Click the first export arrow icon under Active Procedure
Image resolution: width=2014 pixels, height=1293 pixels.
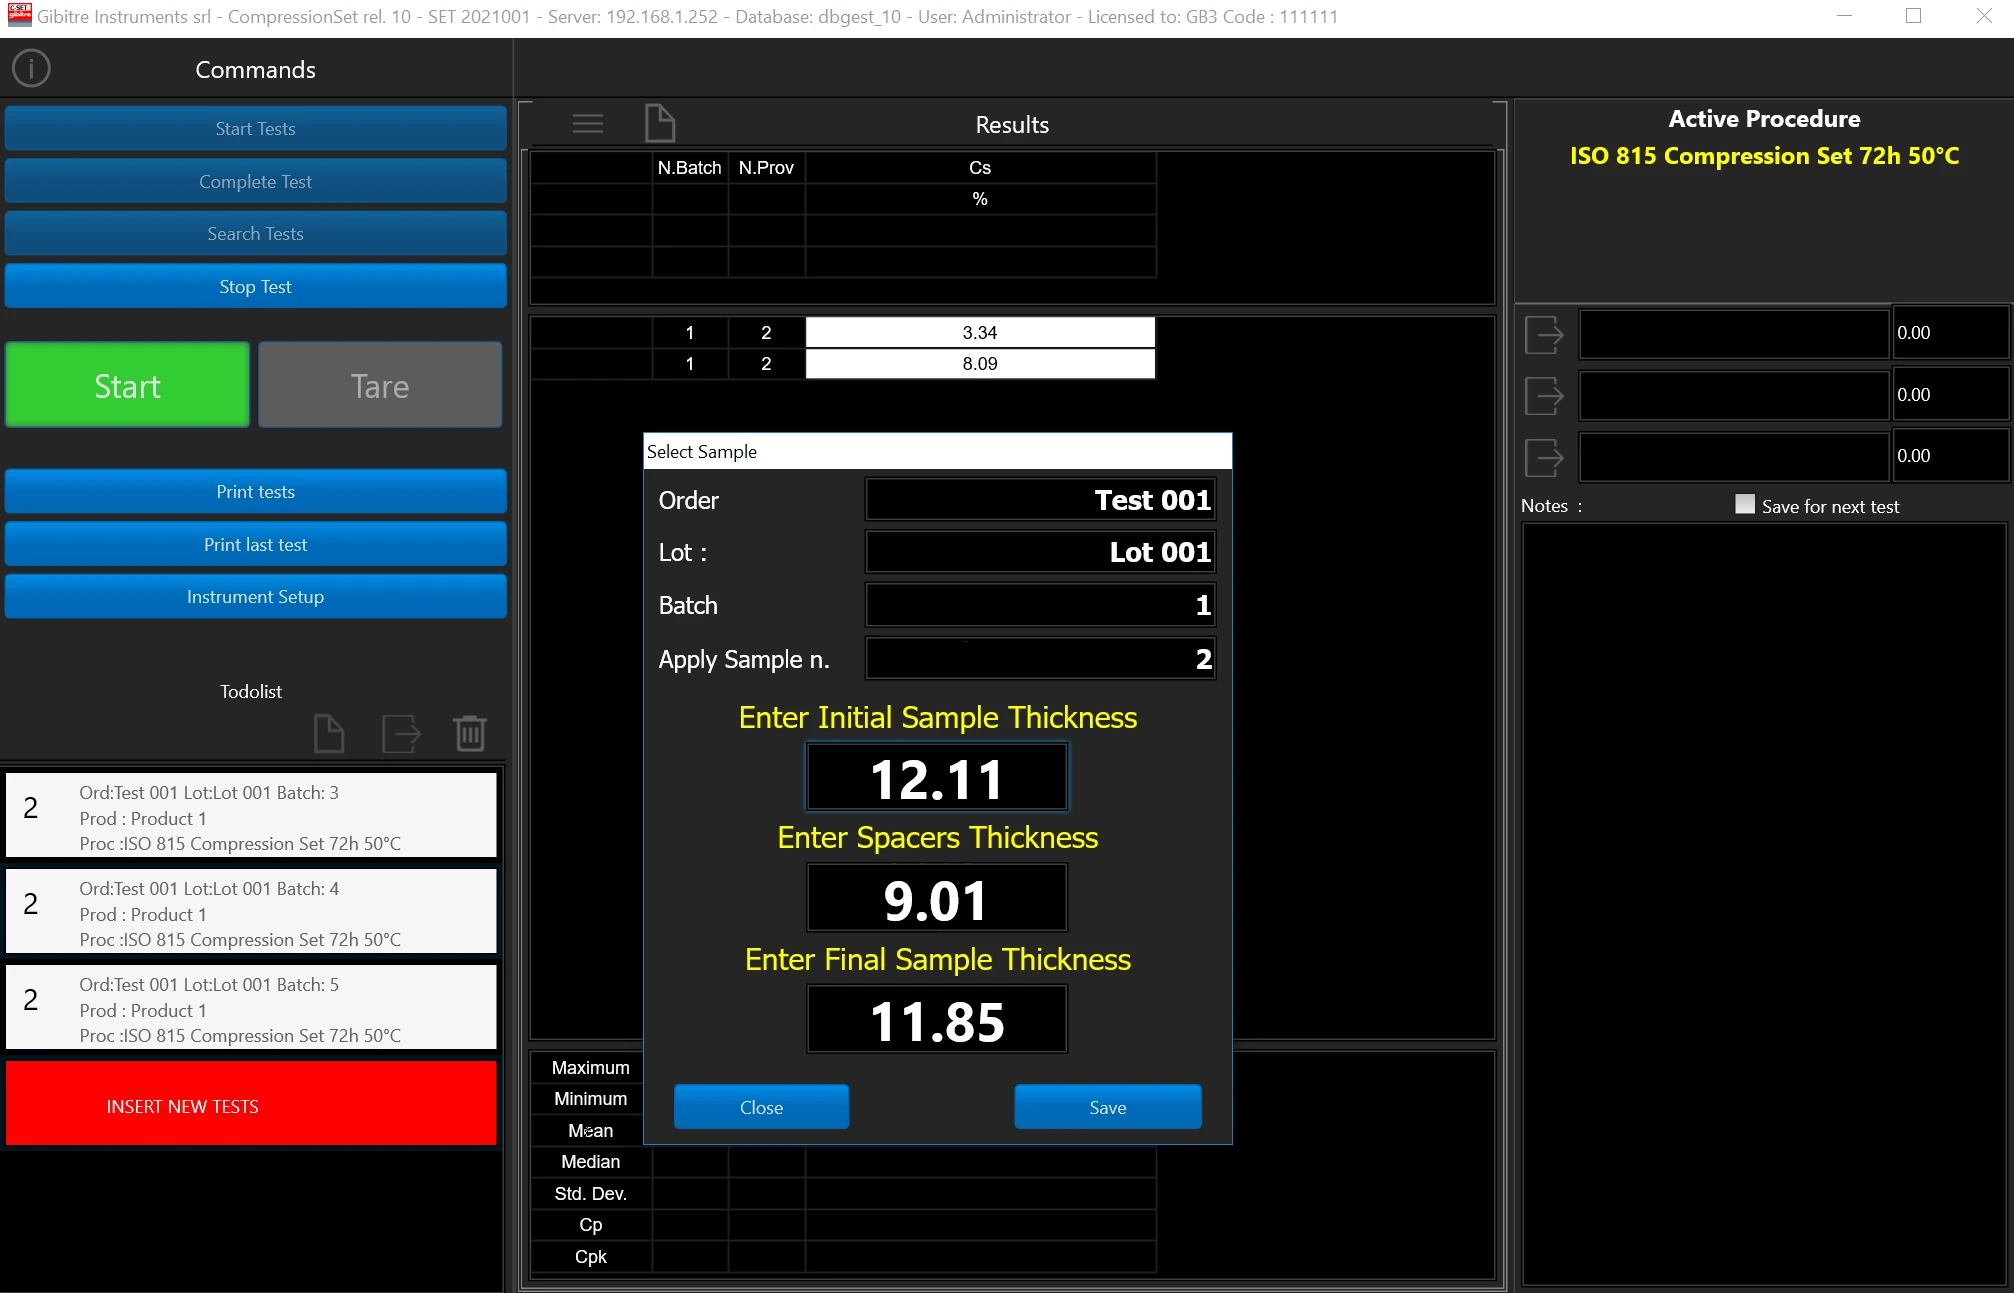click(1544, 334)
